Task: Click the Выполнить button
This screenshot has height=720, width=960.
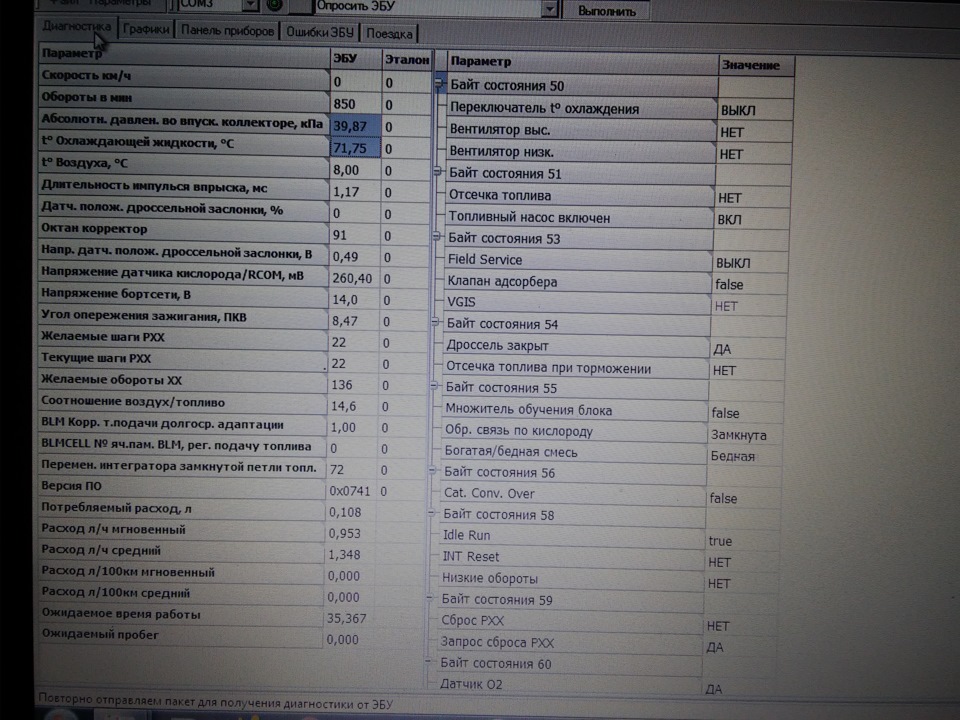Action: (x=606, y=10)
